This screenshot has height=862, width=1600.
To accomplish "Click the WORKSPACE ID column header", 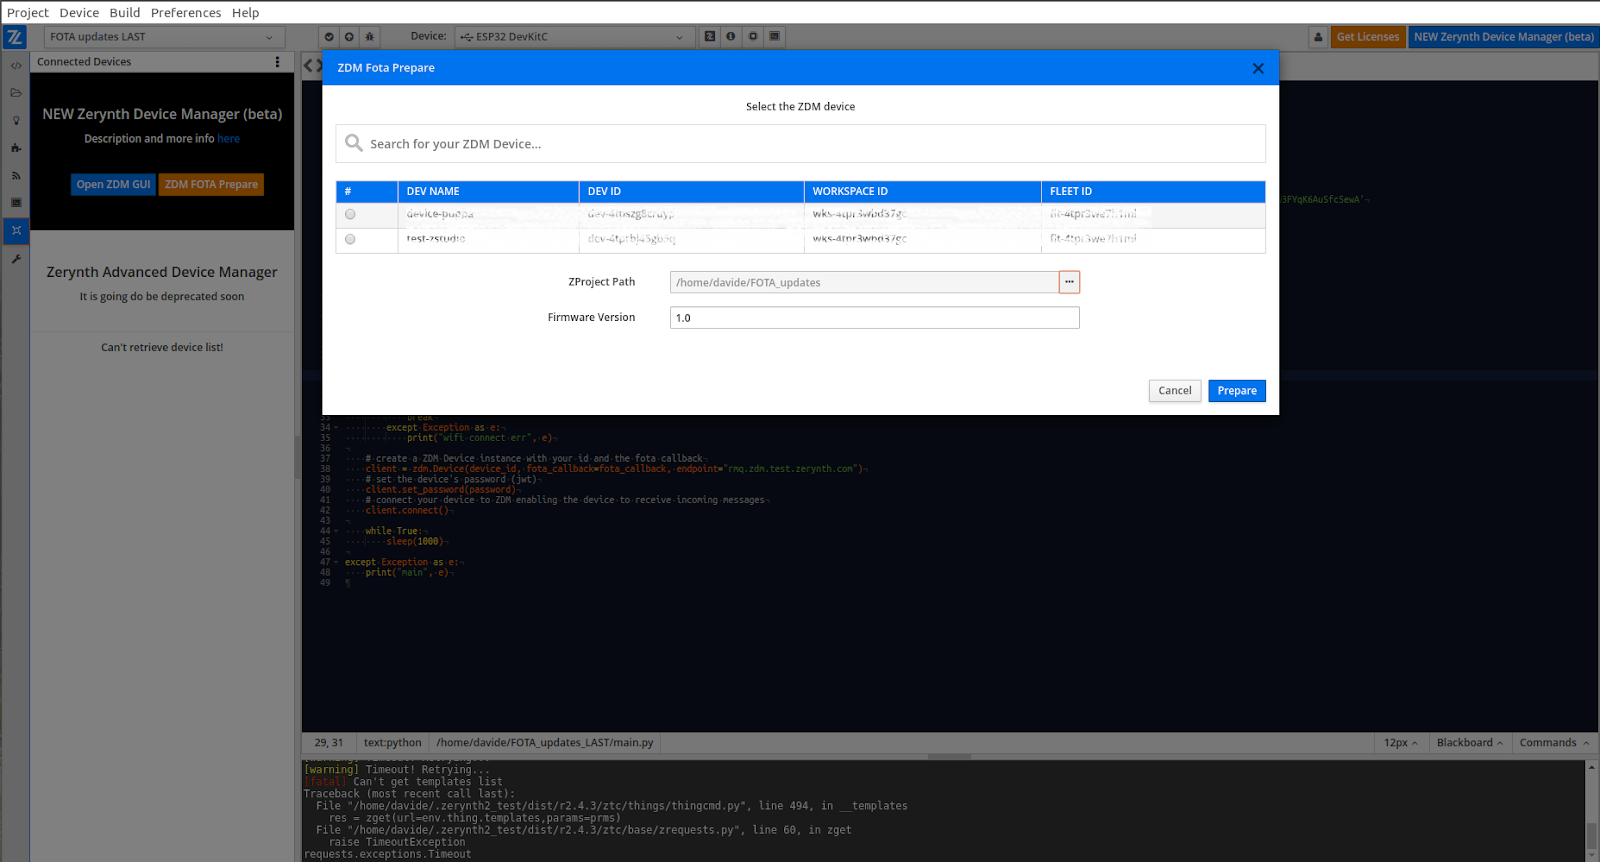I will (x=922, y=191).
